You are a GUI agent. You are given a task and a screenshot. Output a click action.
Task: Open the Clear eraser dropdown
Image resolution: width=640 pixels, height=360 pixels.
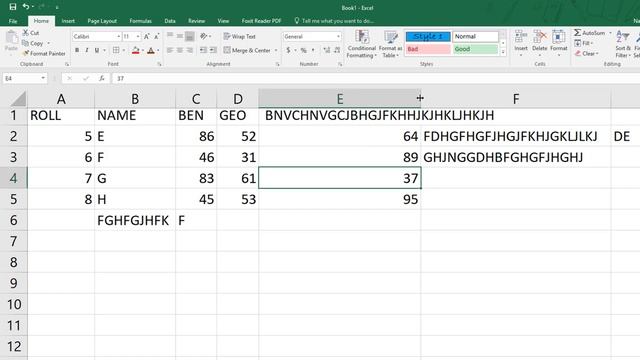pyautogui.click(x=587, y=53)
